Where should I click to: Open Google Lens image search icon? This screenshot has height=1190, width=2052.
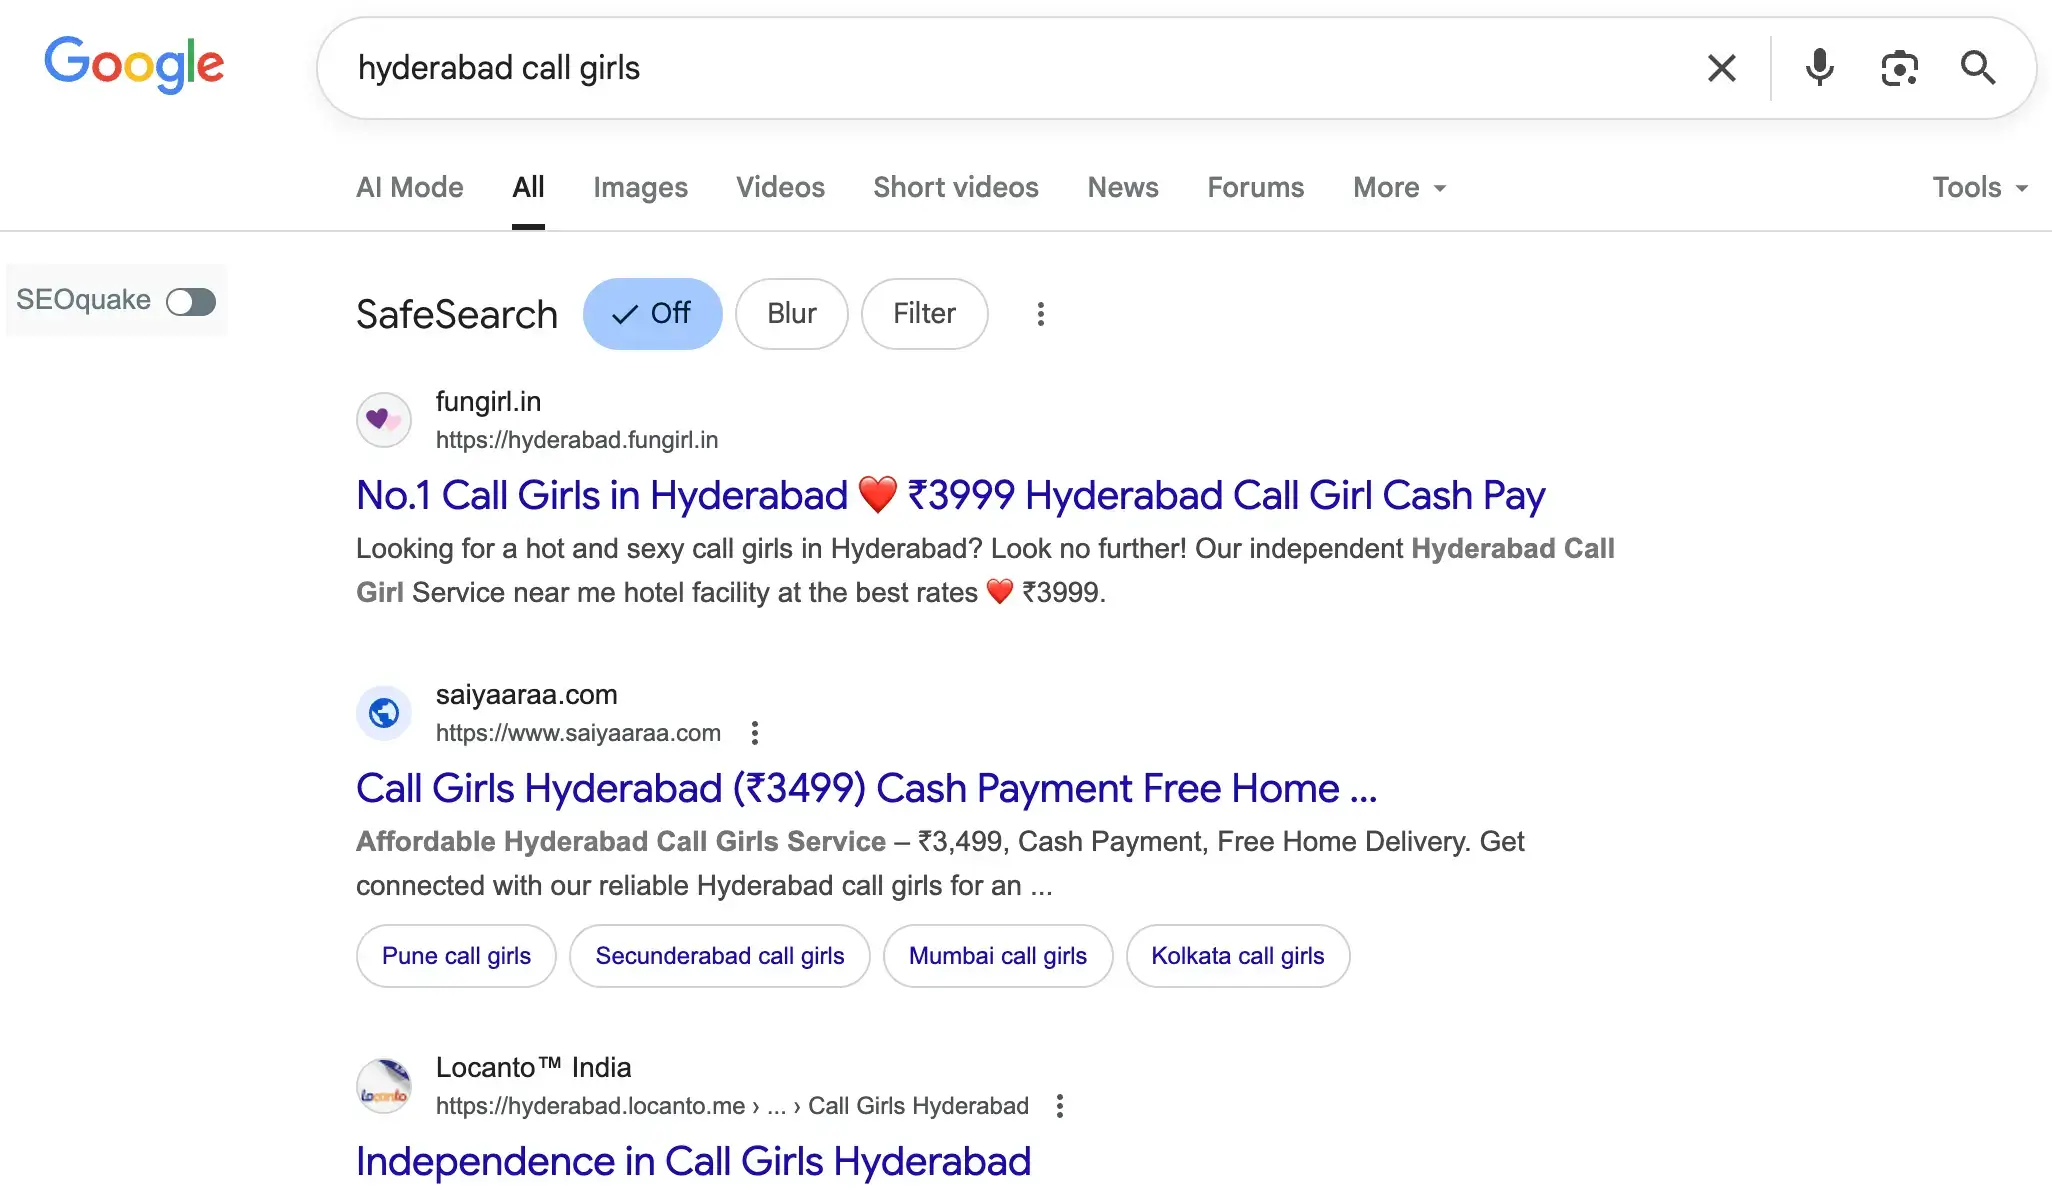pos(1898,68)
